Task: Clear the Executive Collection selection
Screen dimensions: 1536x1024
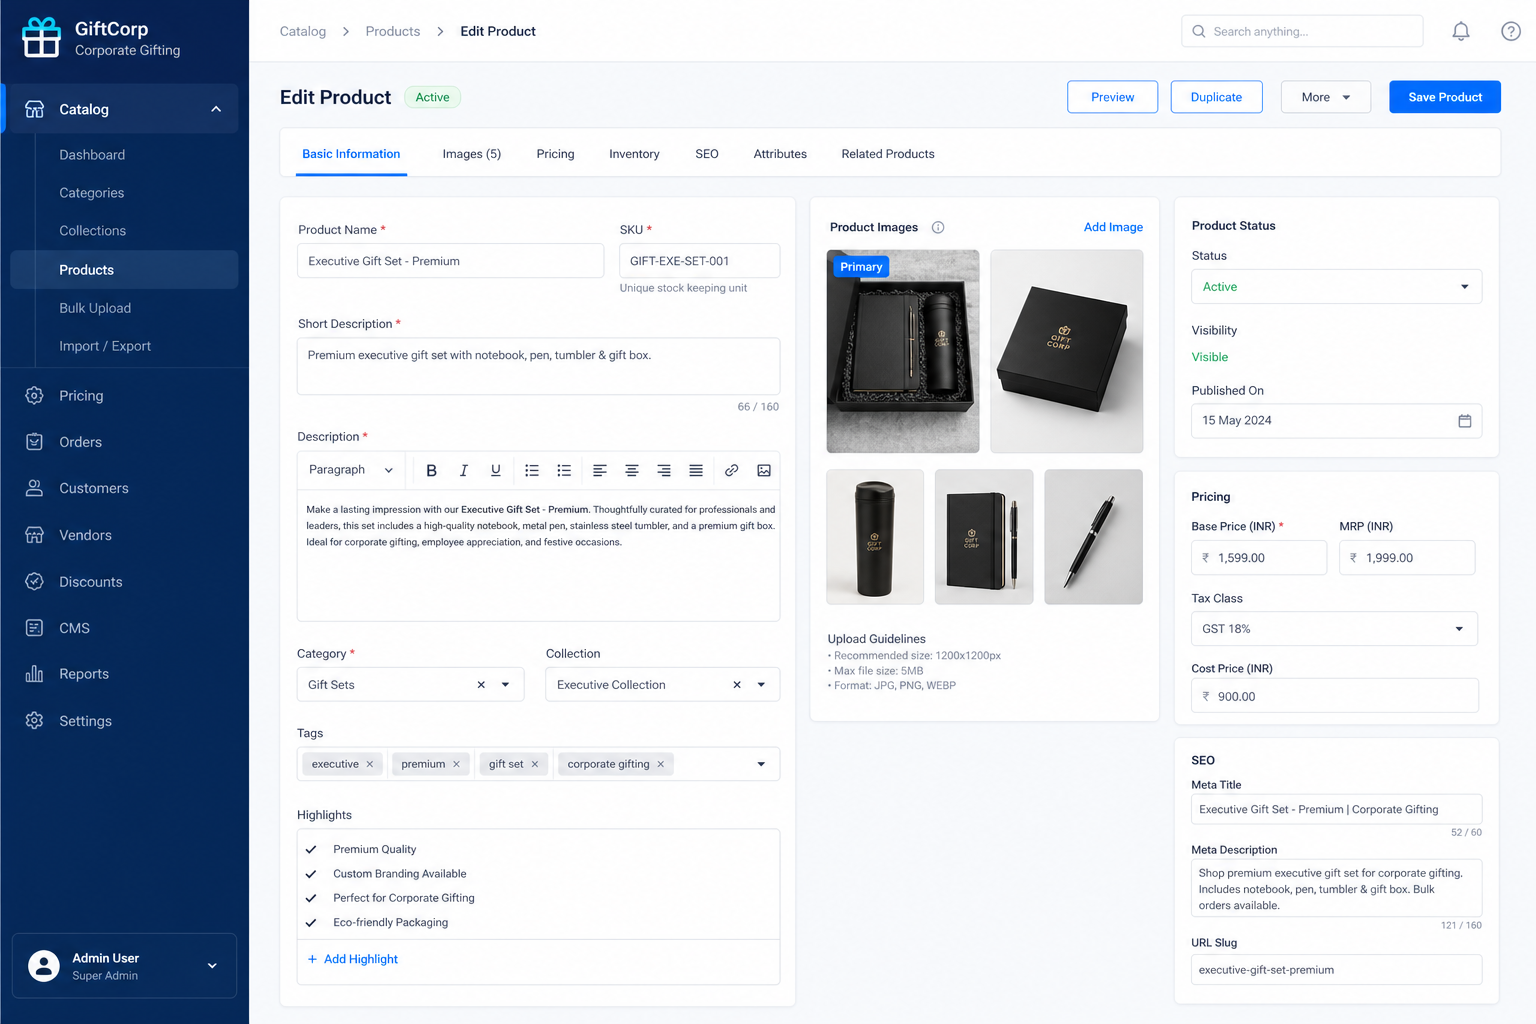Action: tap(737, 685)
